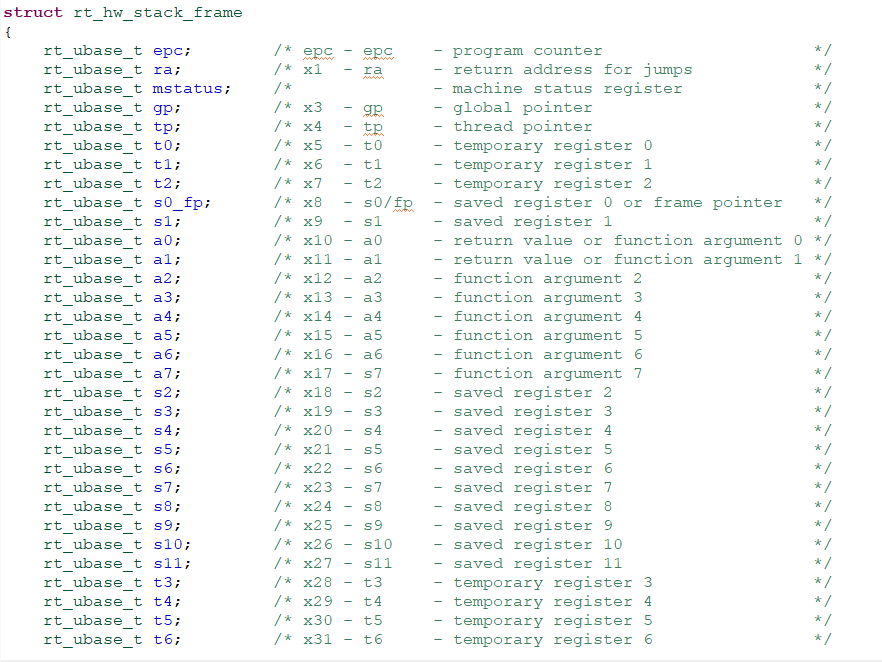
Task: Click 'return address for jumps' comment
Action: pos(573,70)
